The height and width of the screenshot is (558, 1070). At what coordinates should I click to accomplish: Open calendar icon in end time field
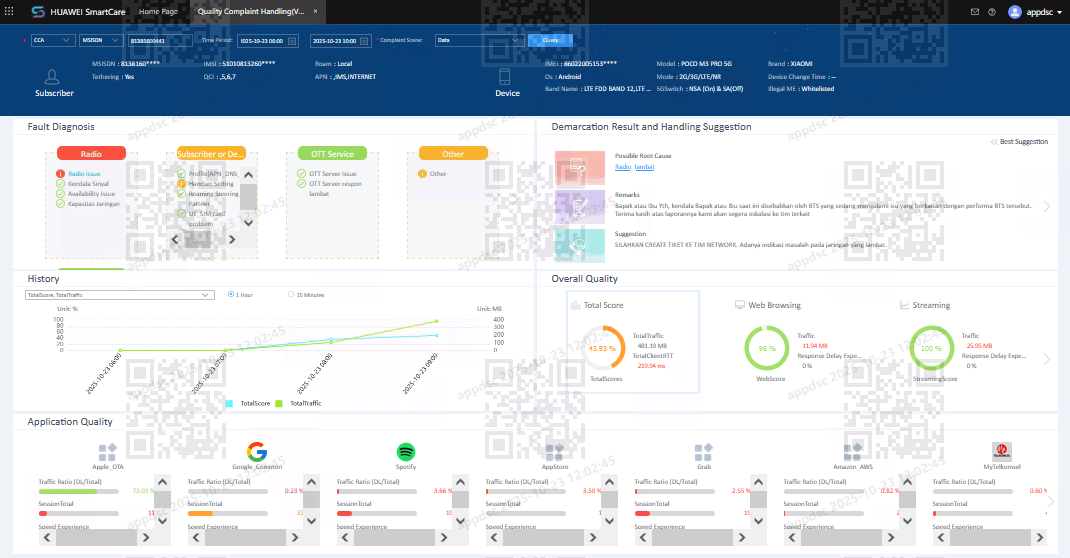pyautogui.click(x=364, y=41)
